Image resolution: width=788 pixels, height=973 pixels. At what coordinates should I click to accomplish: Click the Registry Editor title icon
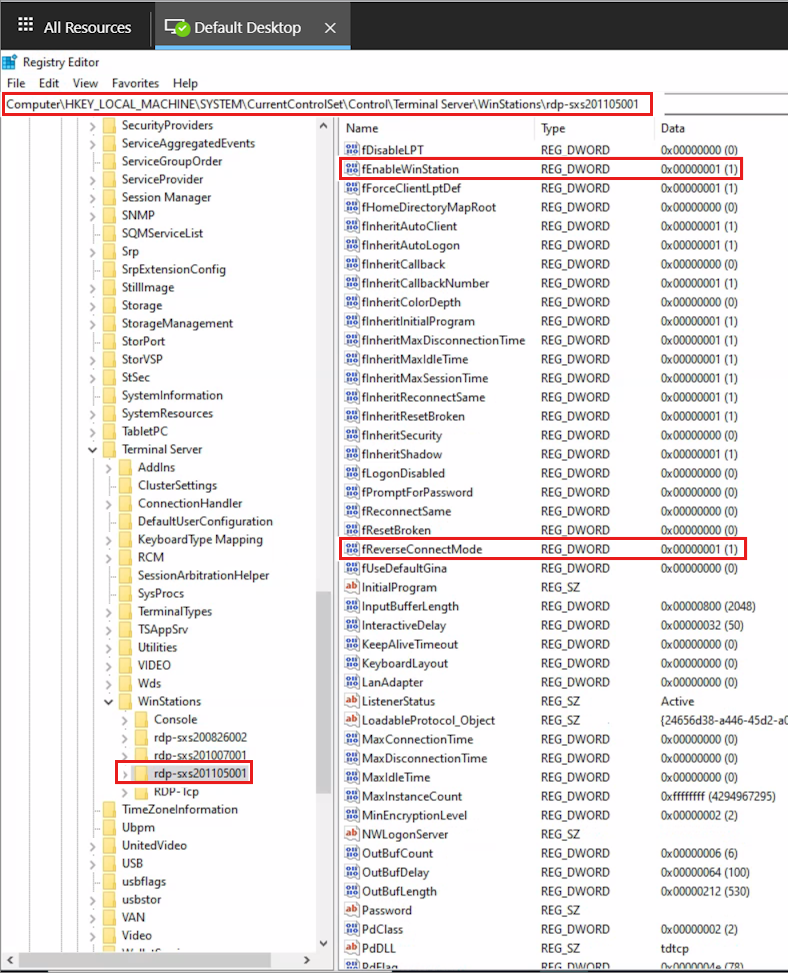(10, 62)
